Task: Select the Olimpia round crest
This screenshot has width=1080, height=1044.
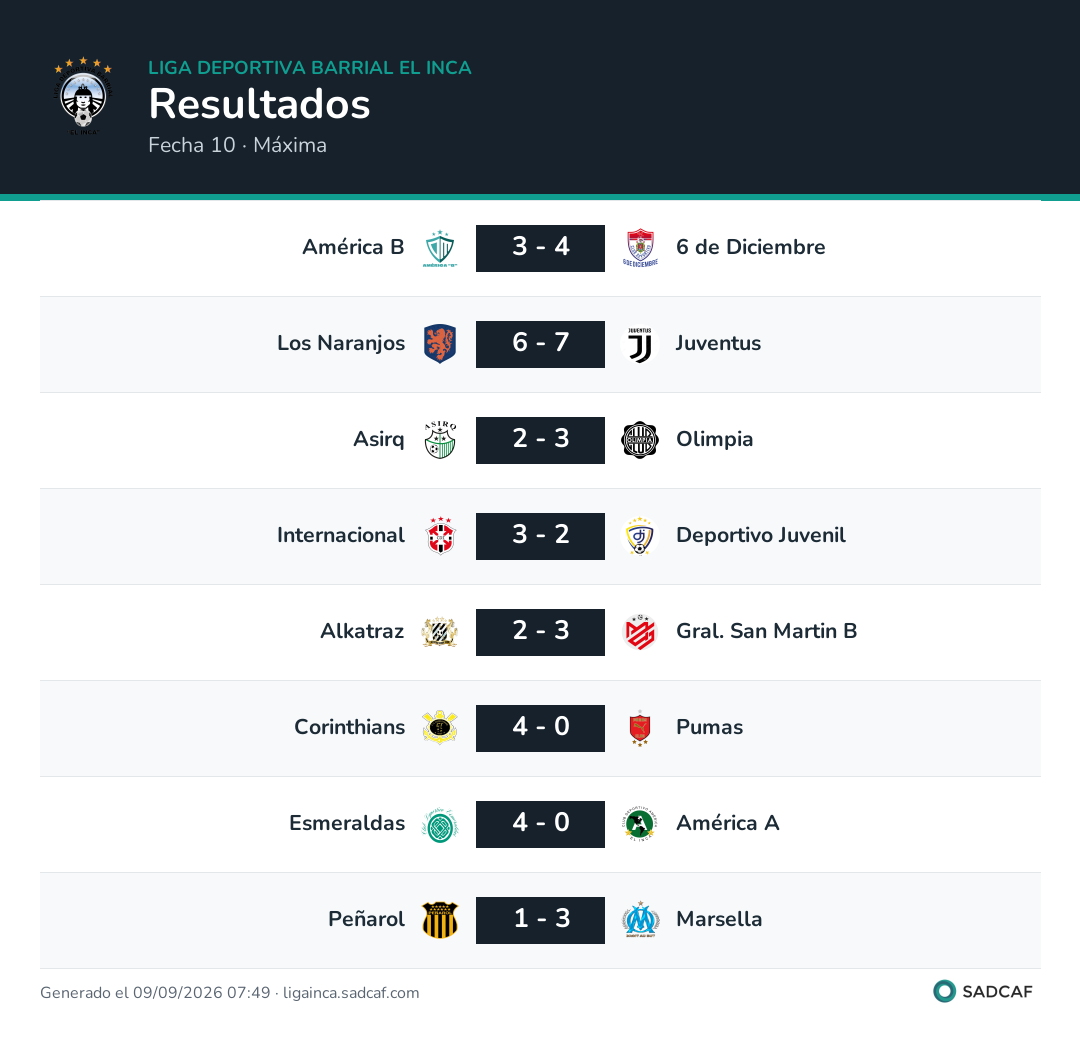Action: click(640, 440)
